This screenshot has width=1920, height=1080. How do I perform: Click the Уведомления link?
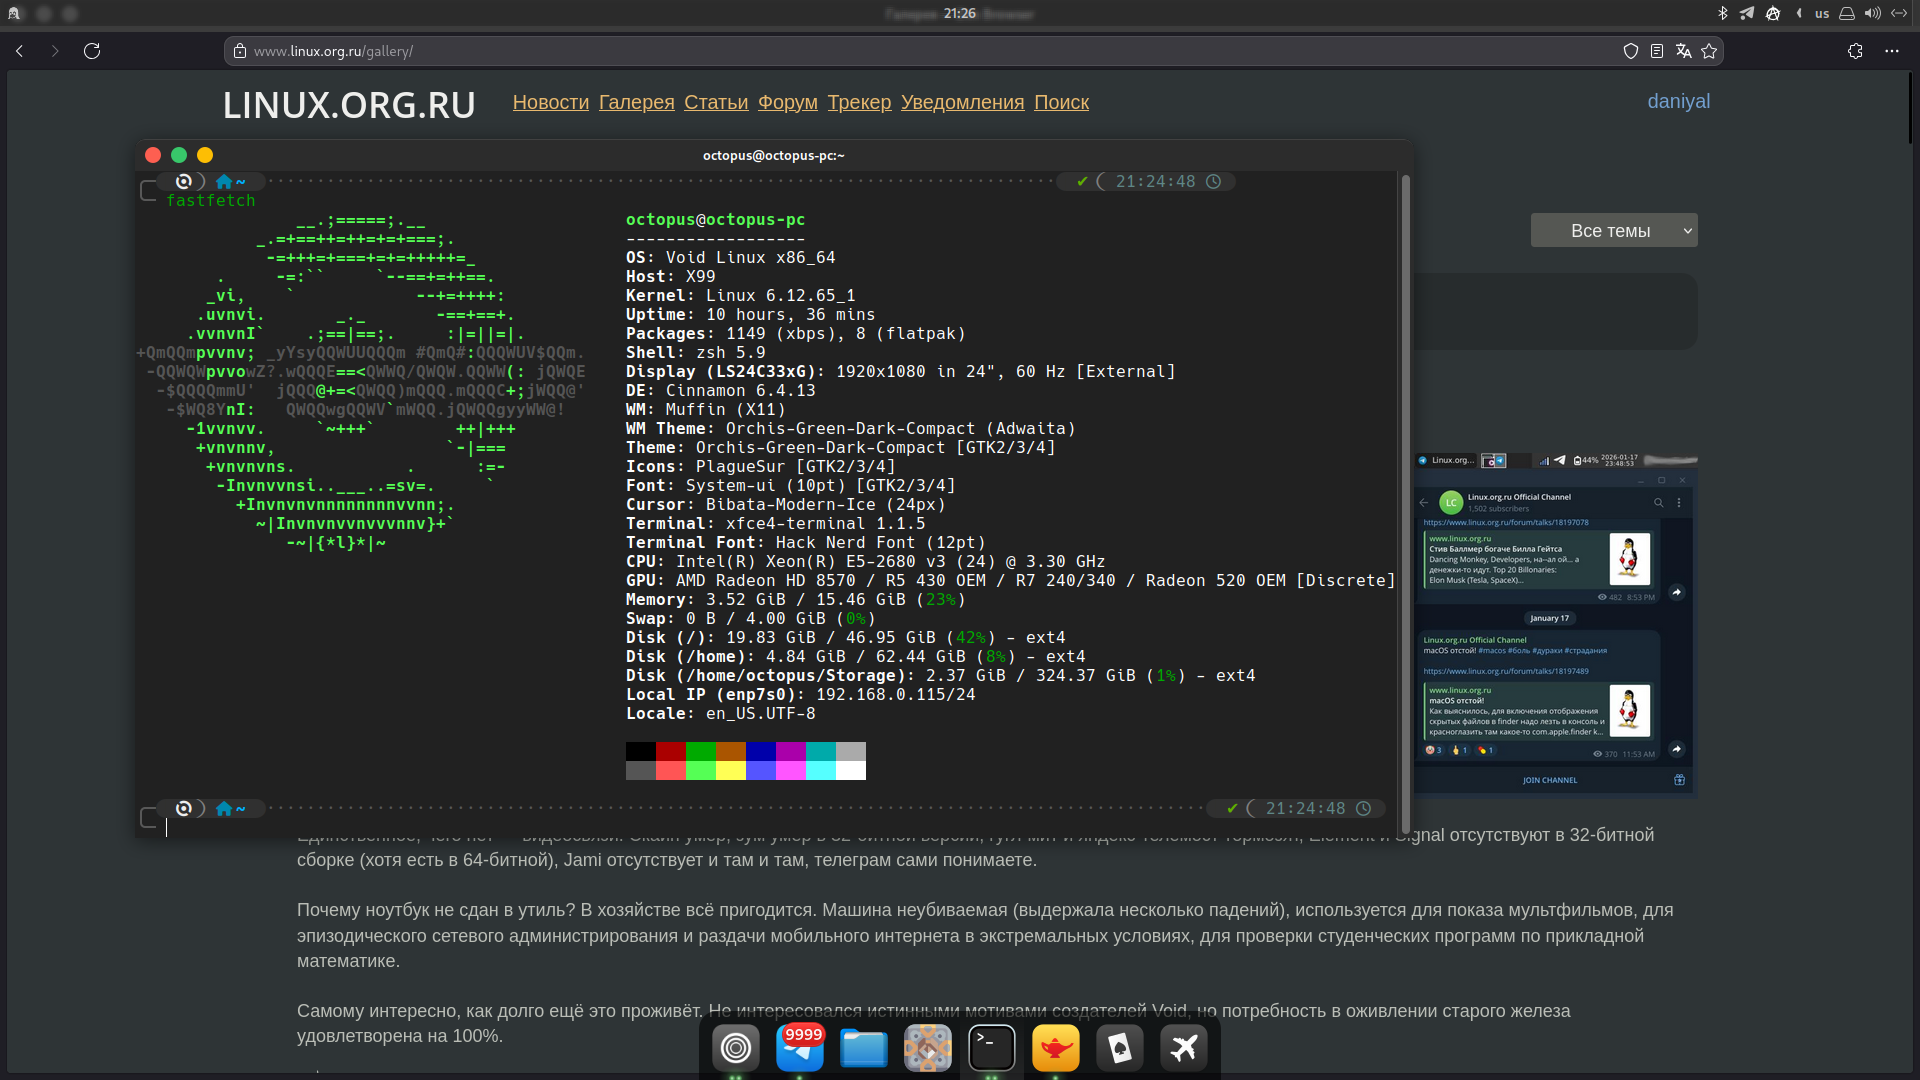tap(962, 102)
